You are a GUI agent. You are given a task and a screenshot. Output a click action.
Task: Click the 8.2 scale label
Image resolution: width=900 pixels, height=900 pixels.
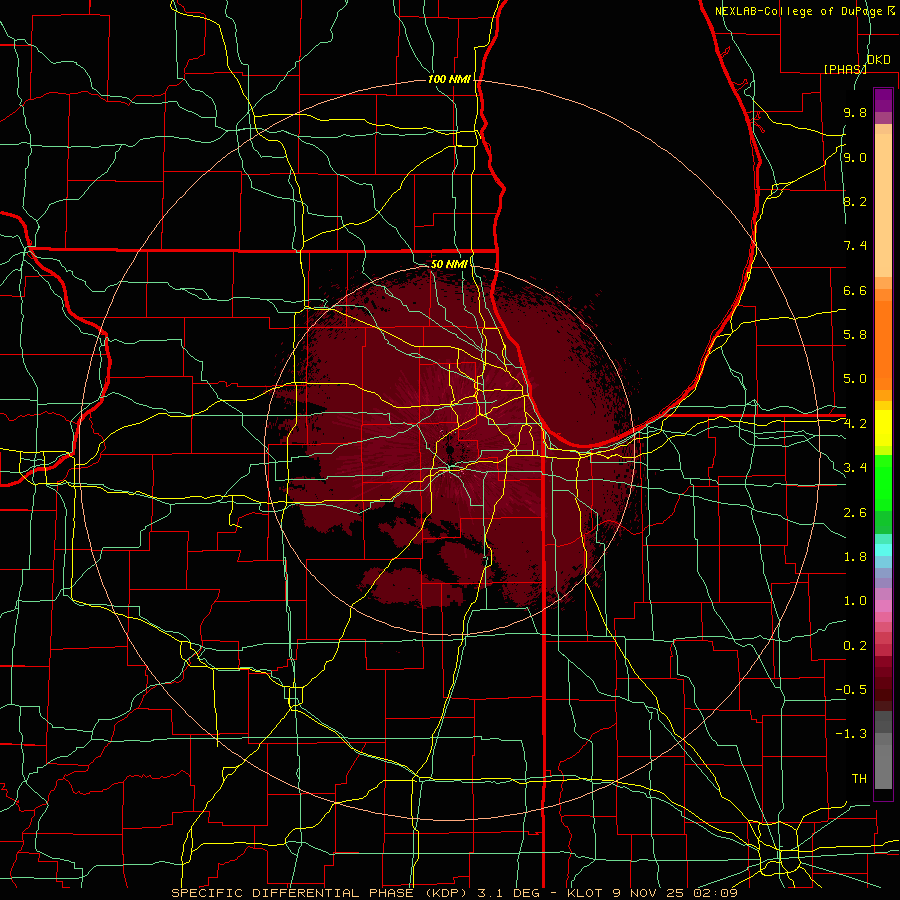pos(855,201)
